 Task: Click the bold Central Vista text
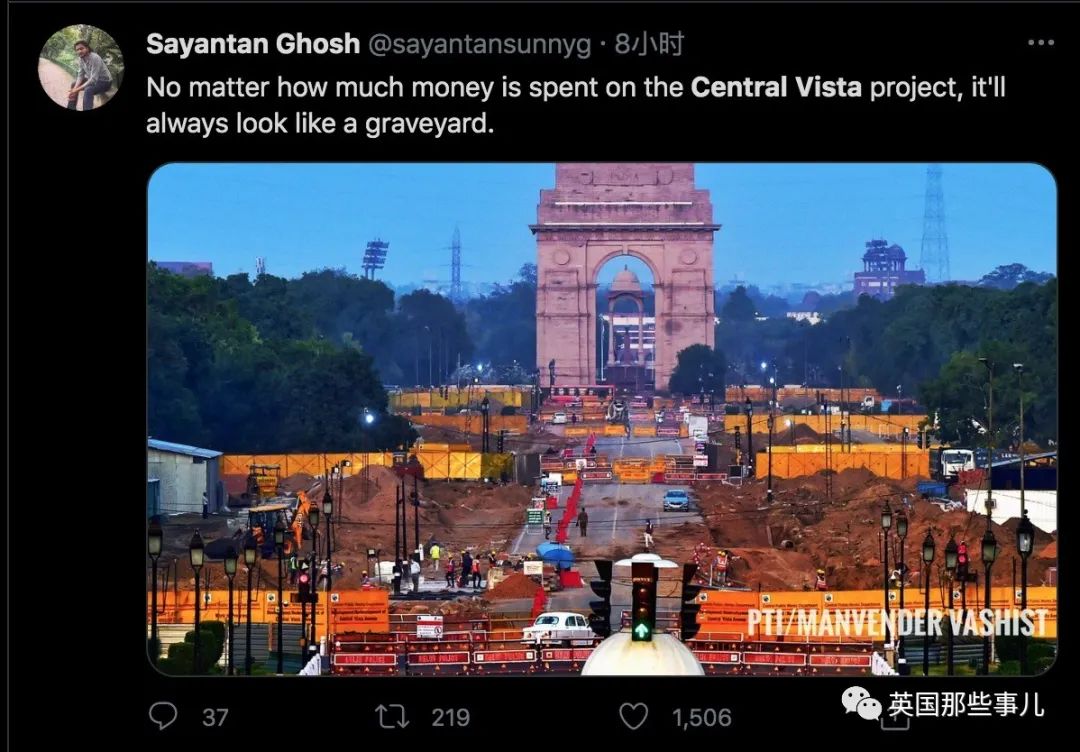(x=776, y=87)
